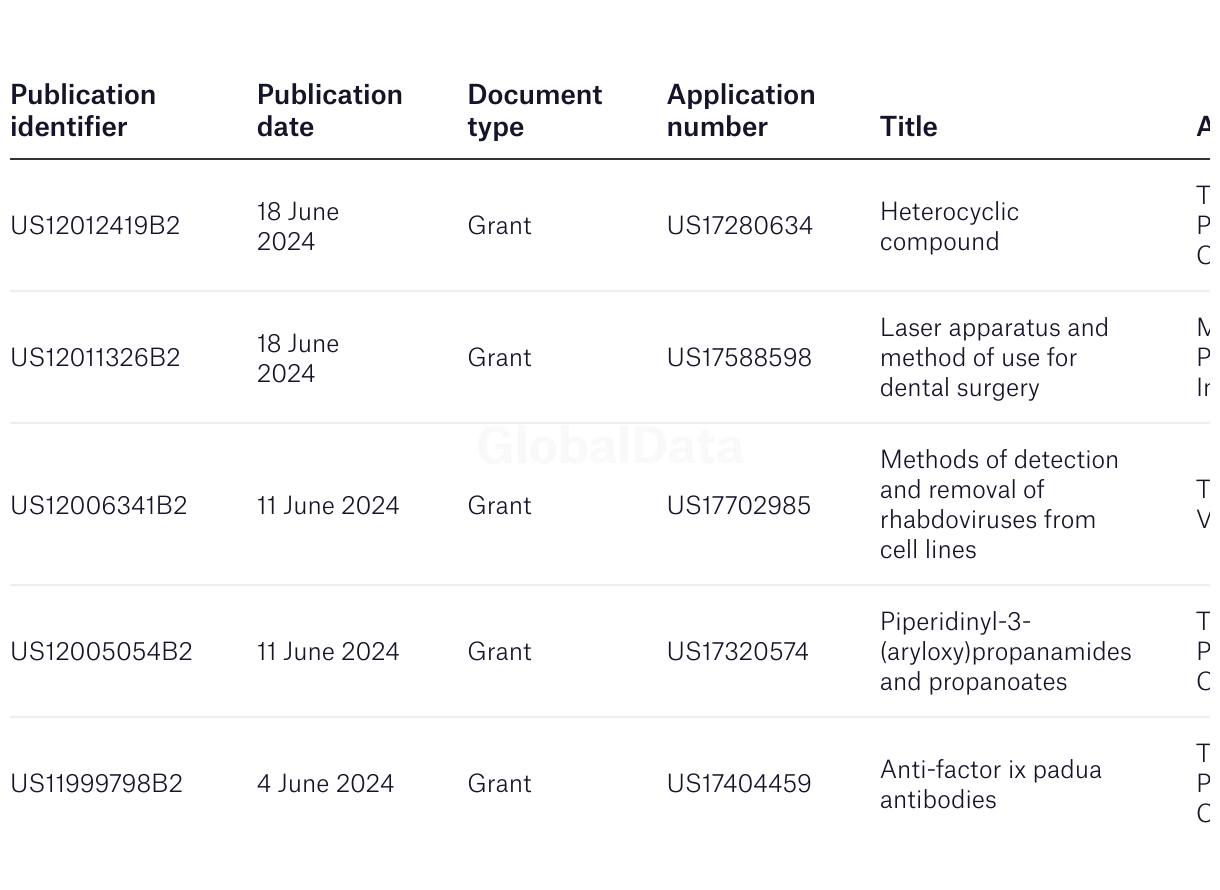Click the rhabdoviruses detection method title

[999, 505]
